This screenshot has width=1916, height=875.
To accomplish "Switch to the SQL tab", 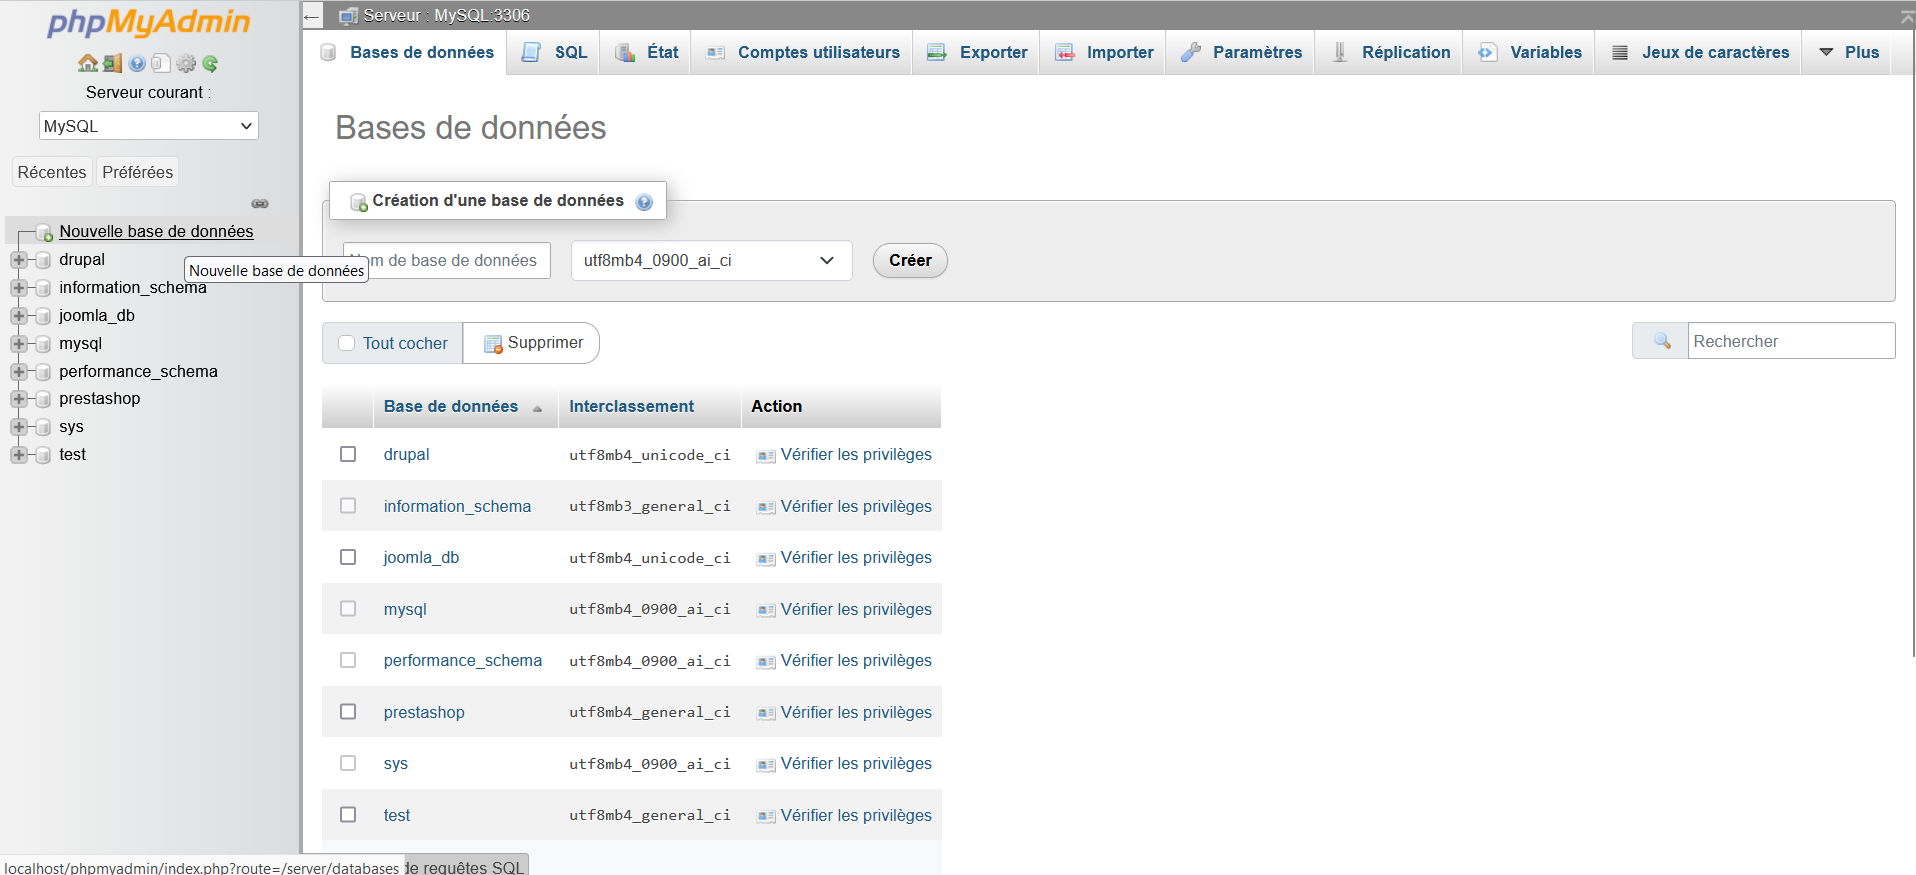I will click(x=554, y=52).
